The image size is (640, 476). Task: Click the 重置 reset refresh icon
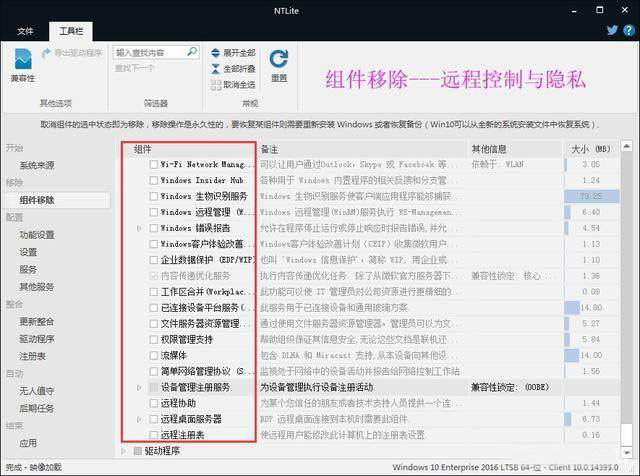279,60
